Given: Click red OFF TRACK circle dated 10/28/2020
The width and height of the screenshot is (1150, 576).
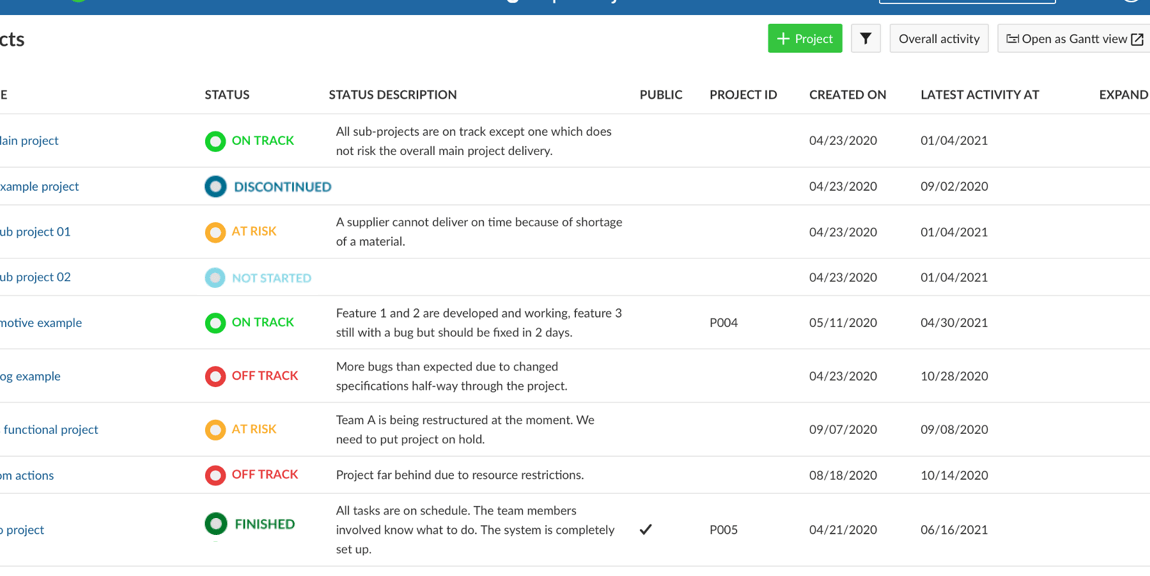Looking at the screenshot, I should pos(215,376).
